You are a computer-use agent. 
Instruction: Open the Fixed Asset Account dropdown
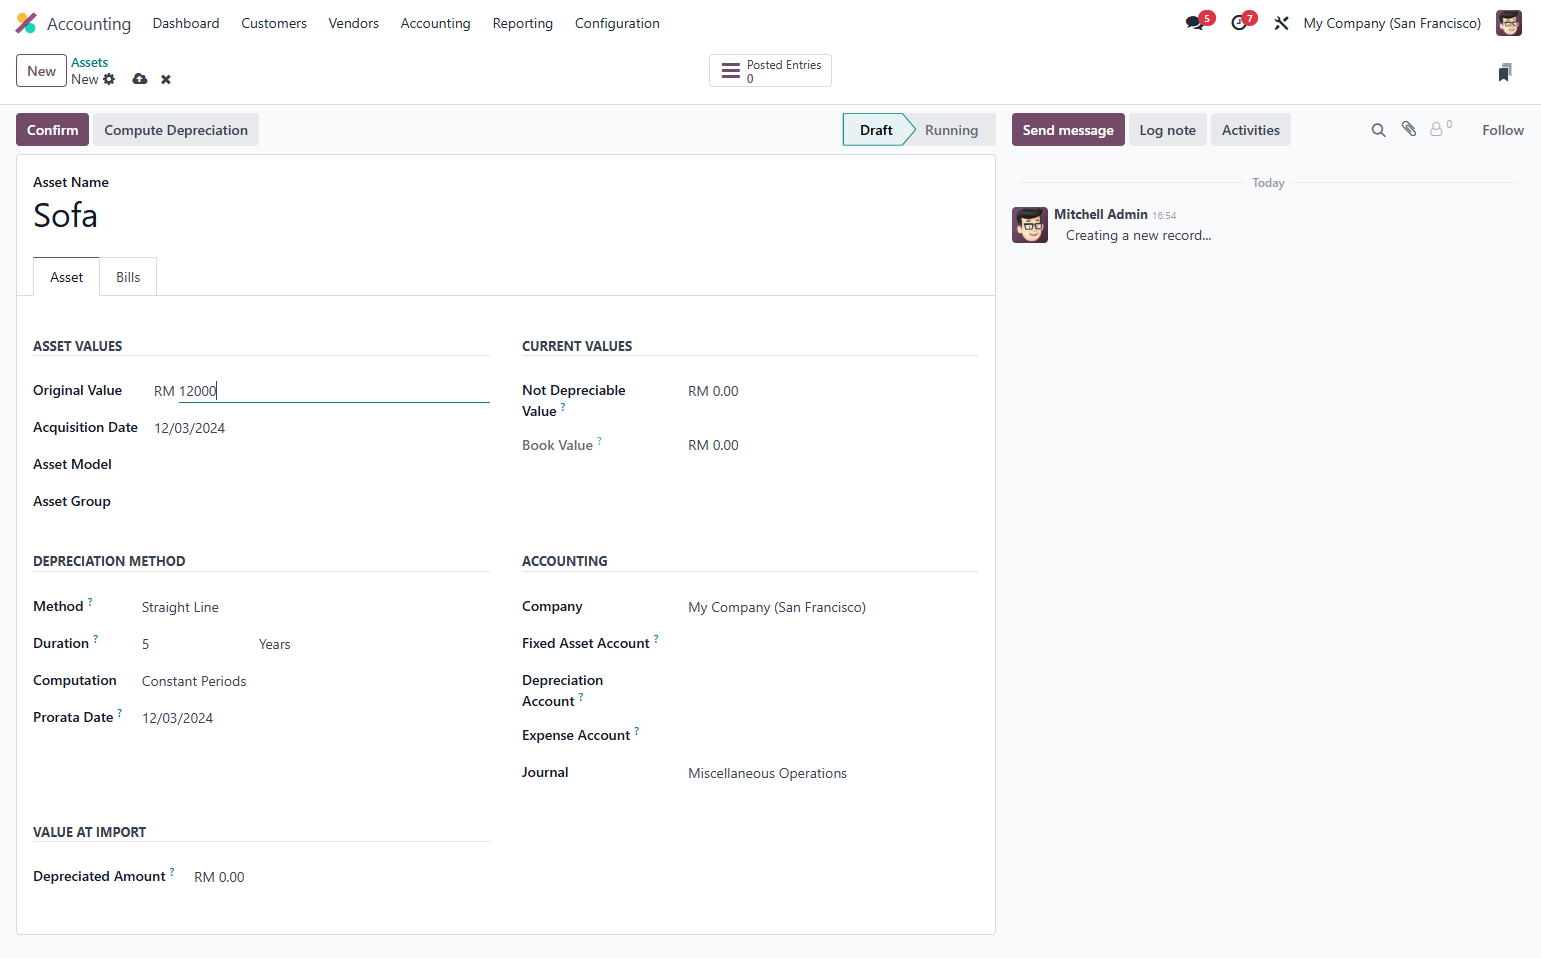click(x=832, y=644)
